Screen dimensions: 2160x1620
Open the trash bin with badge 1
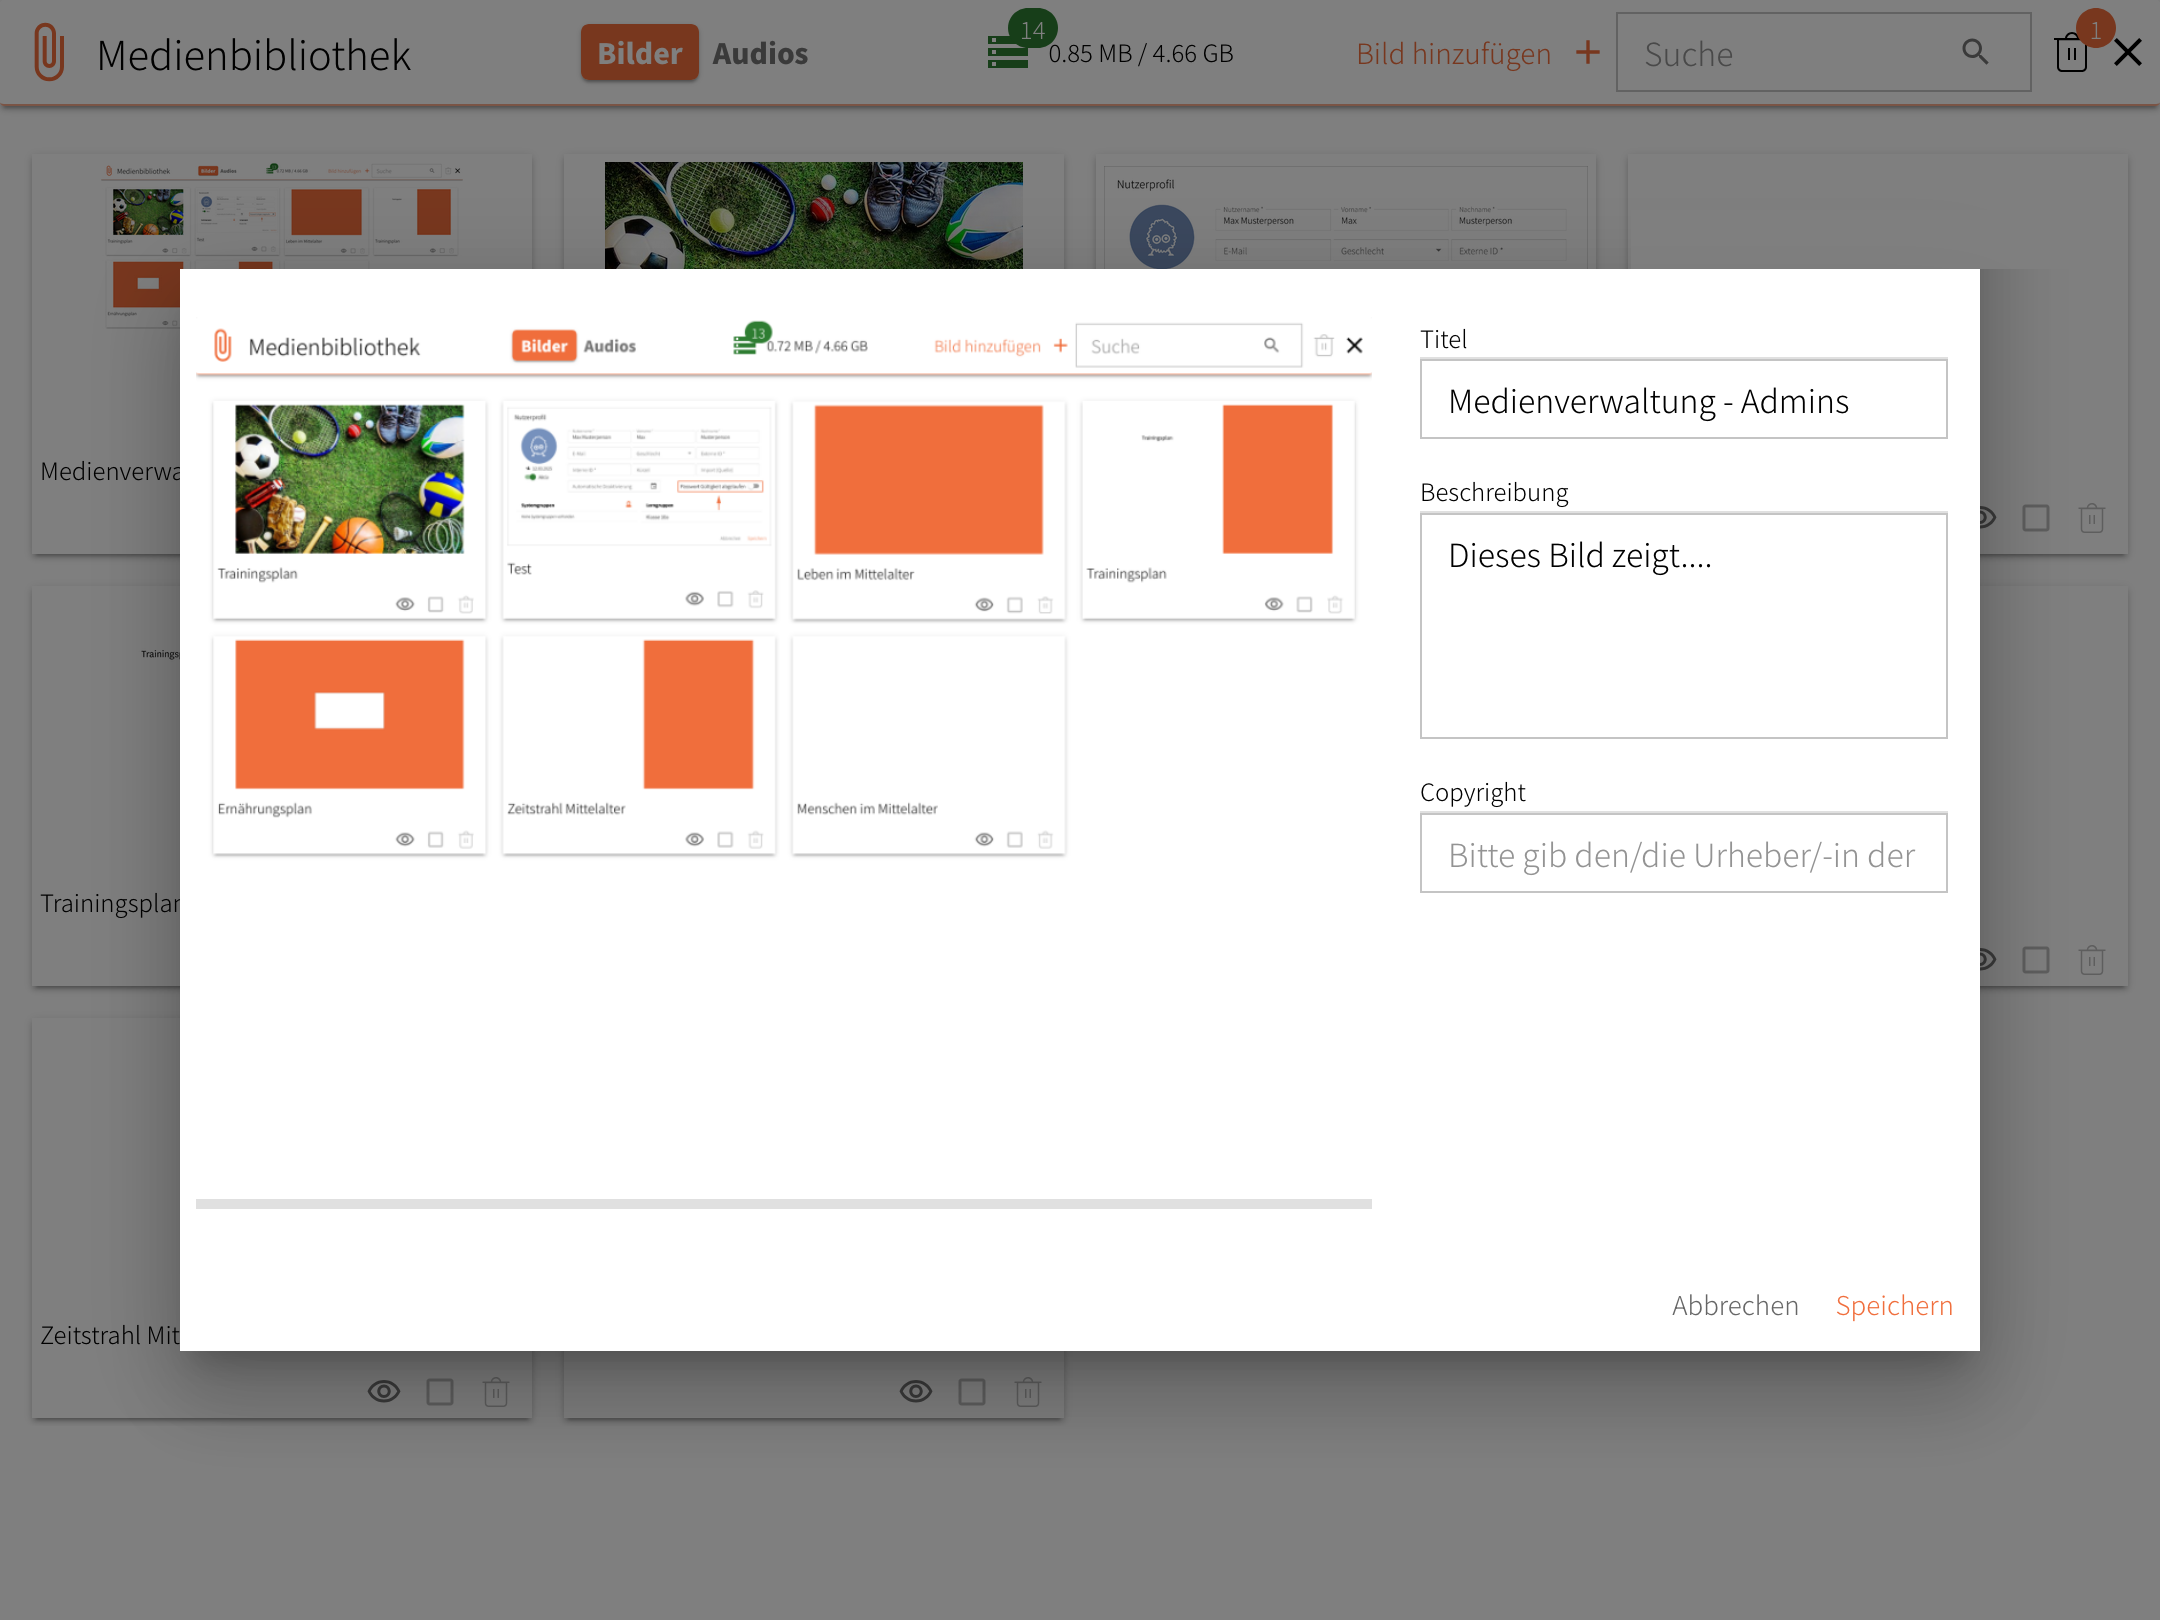(2071, 52)
